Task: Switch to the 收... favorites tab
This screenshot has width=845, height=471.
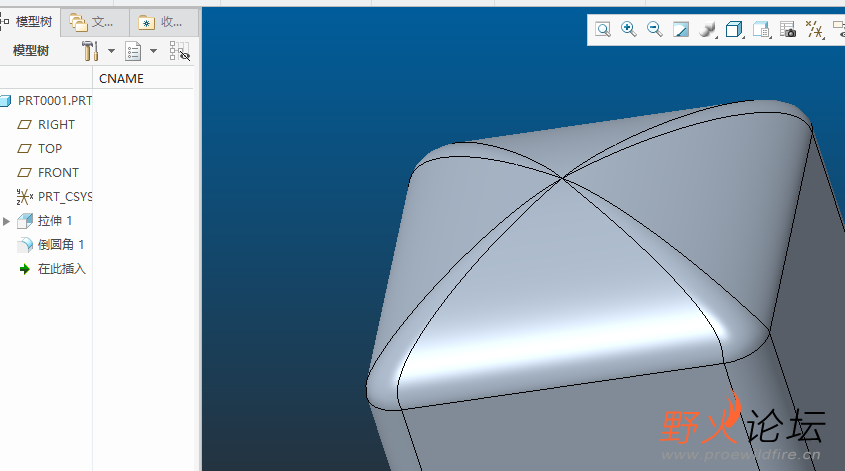Action: click(164, 23)
